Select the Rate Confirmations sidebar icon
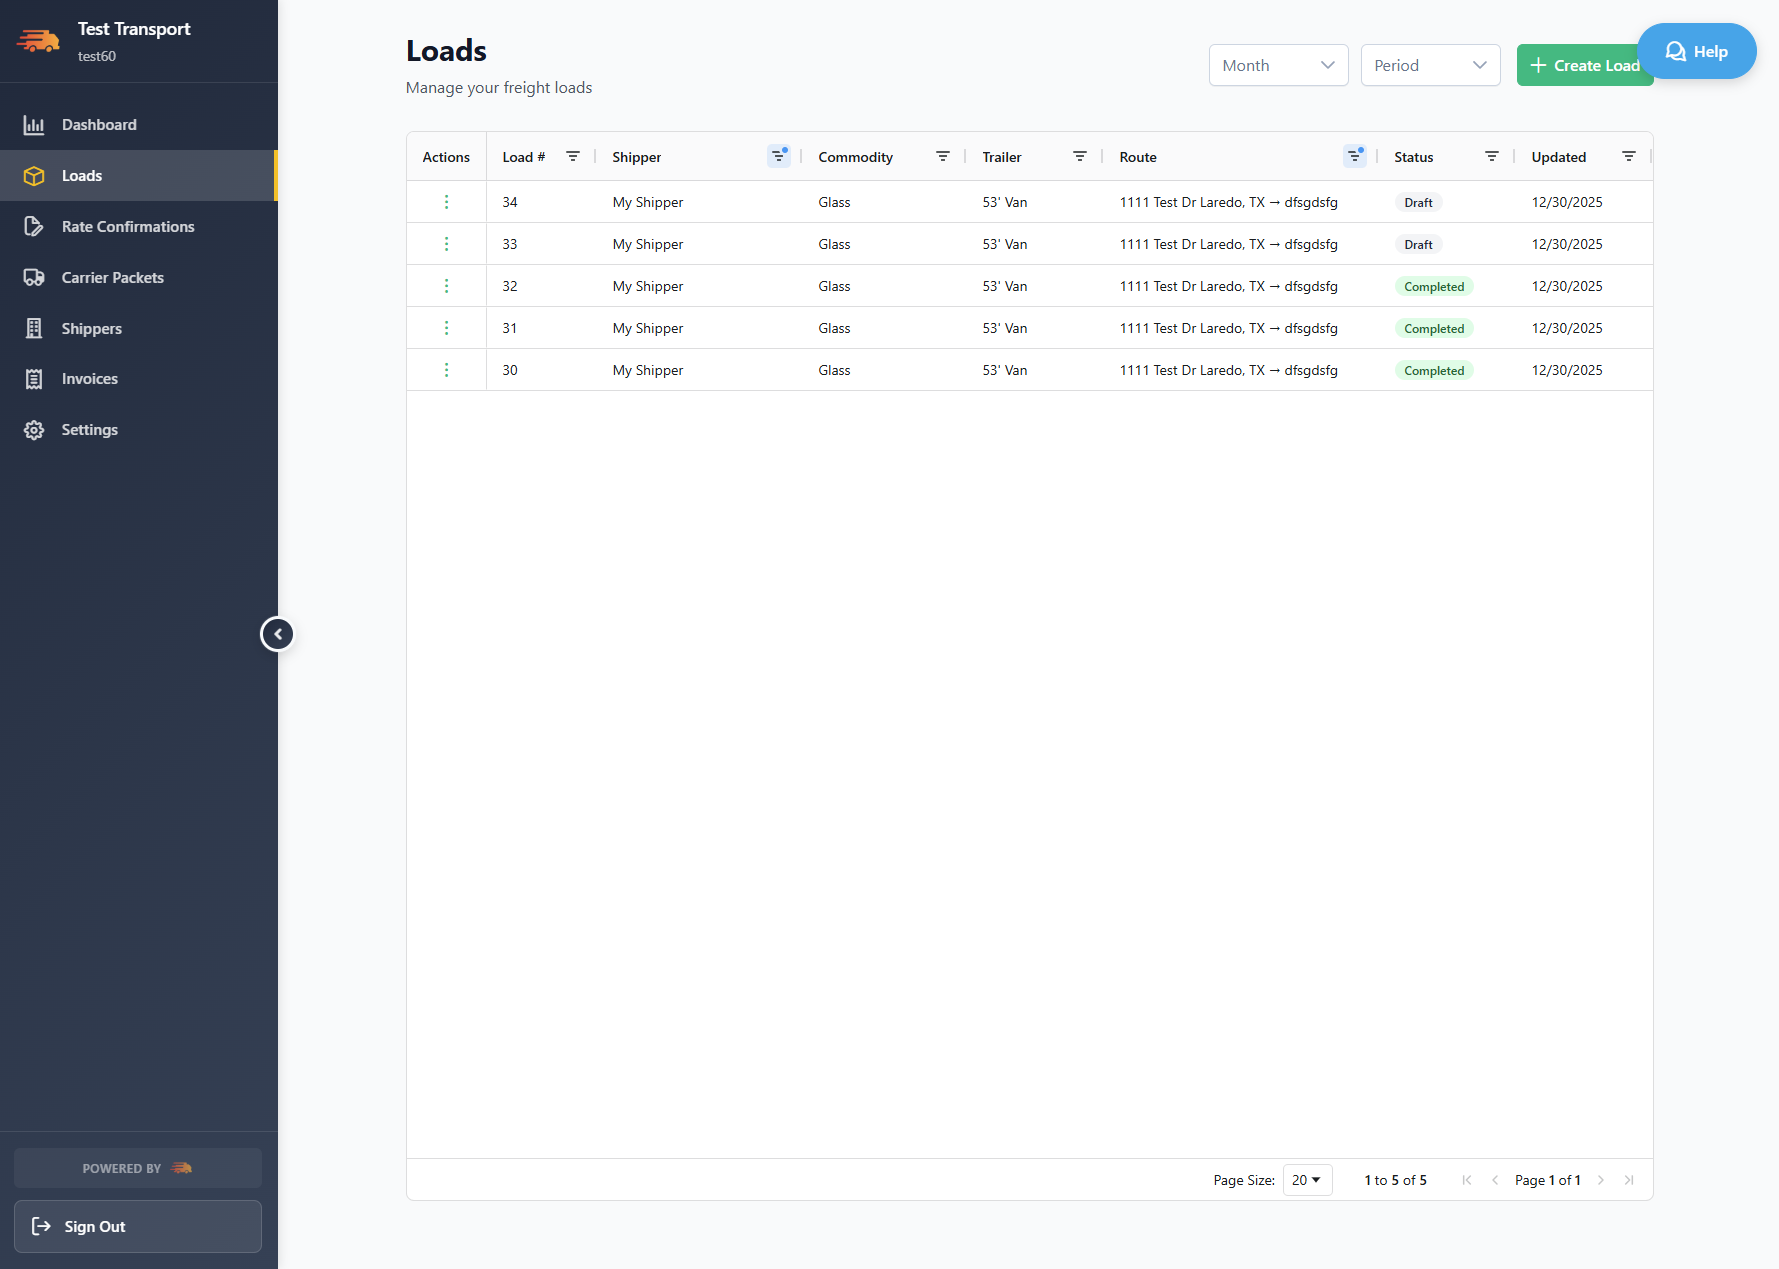 point(34,226)
